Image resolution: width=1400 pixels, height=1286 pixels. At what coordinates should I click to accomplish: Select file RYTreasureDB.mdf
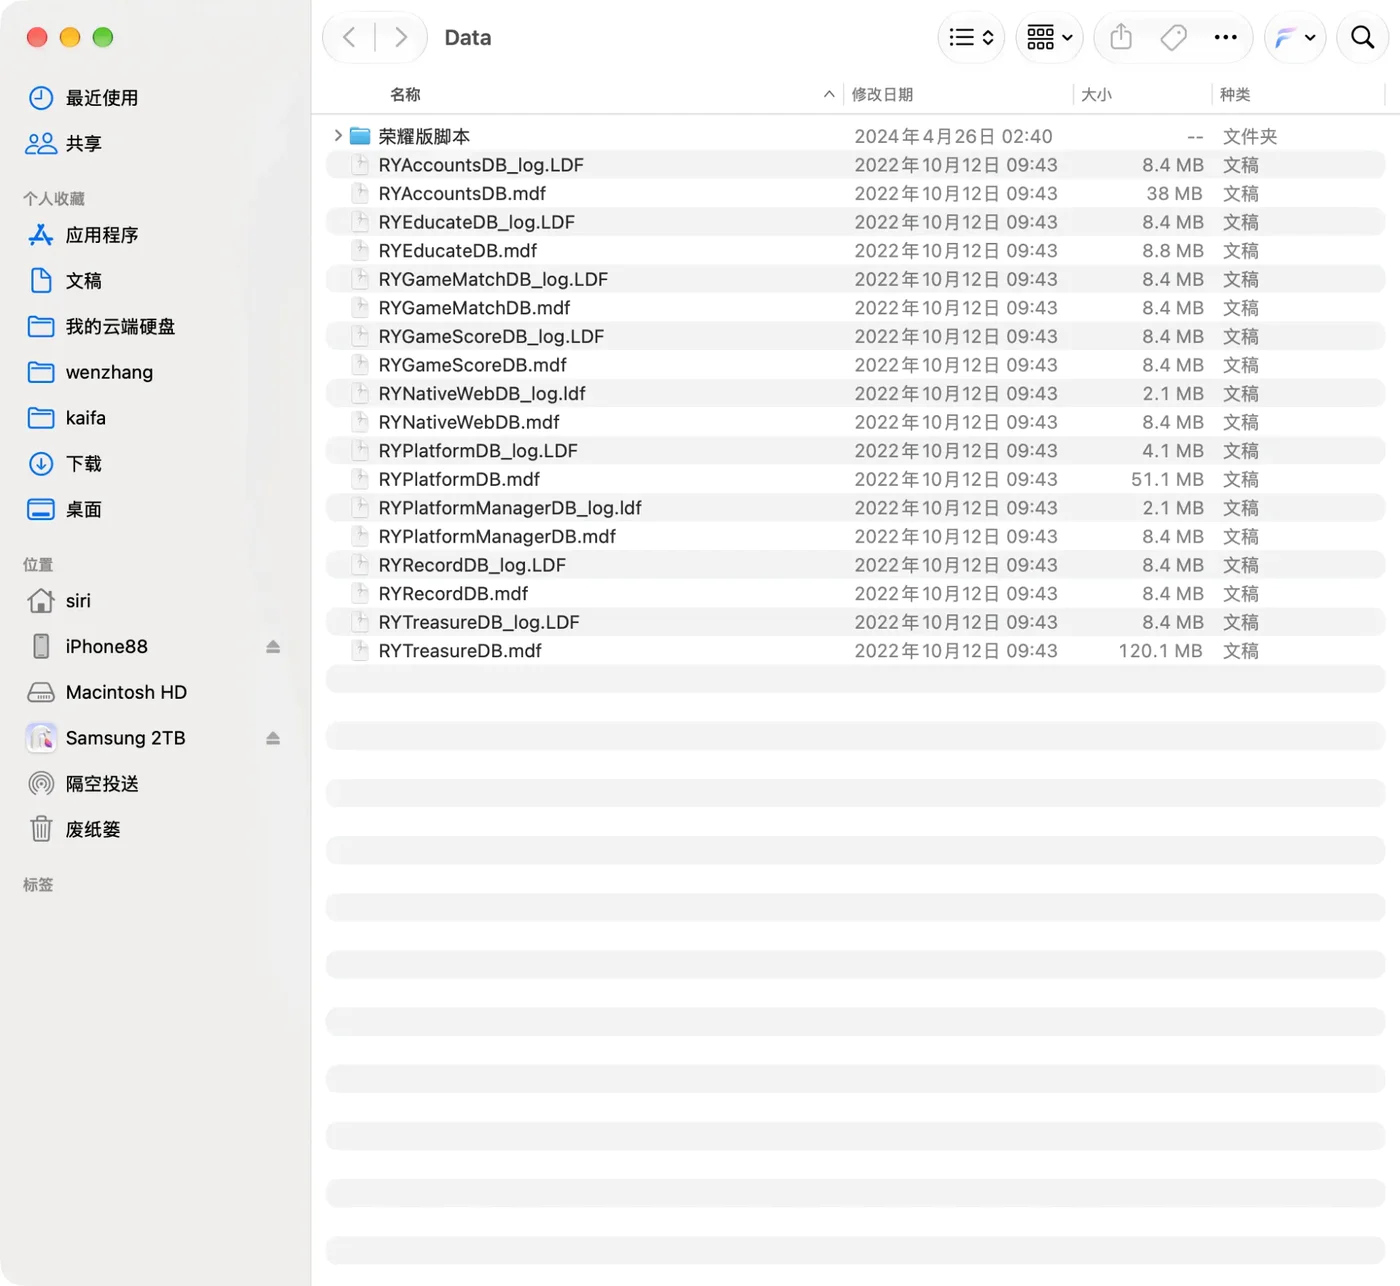point(855,651)
